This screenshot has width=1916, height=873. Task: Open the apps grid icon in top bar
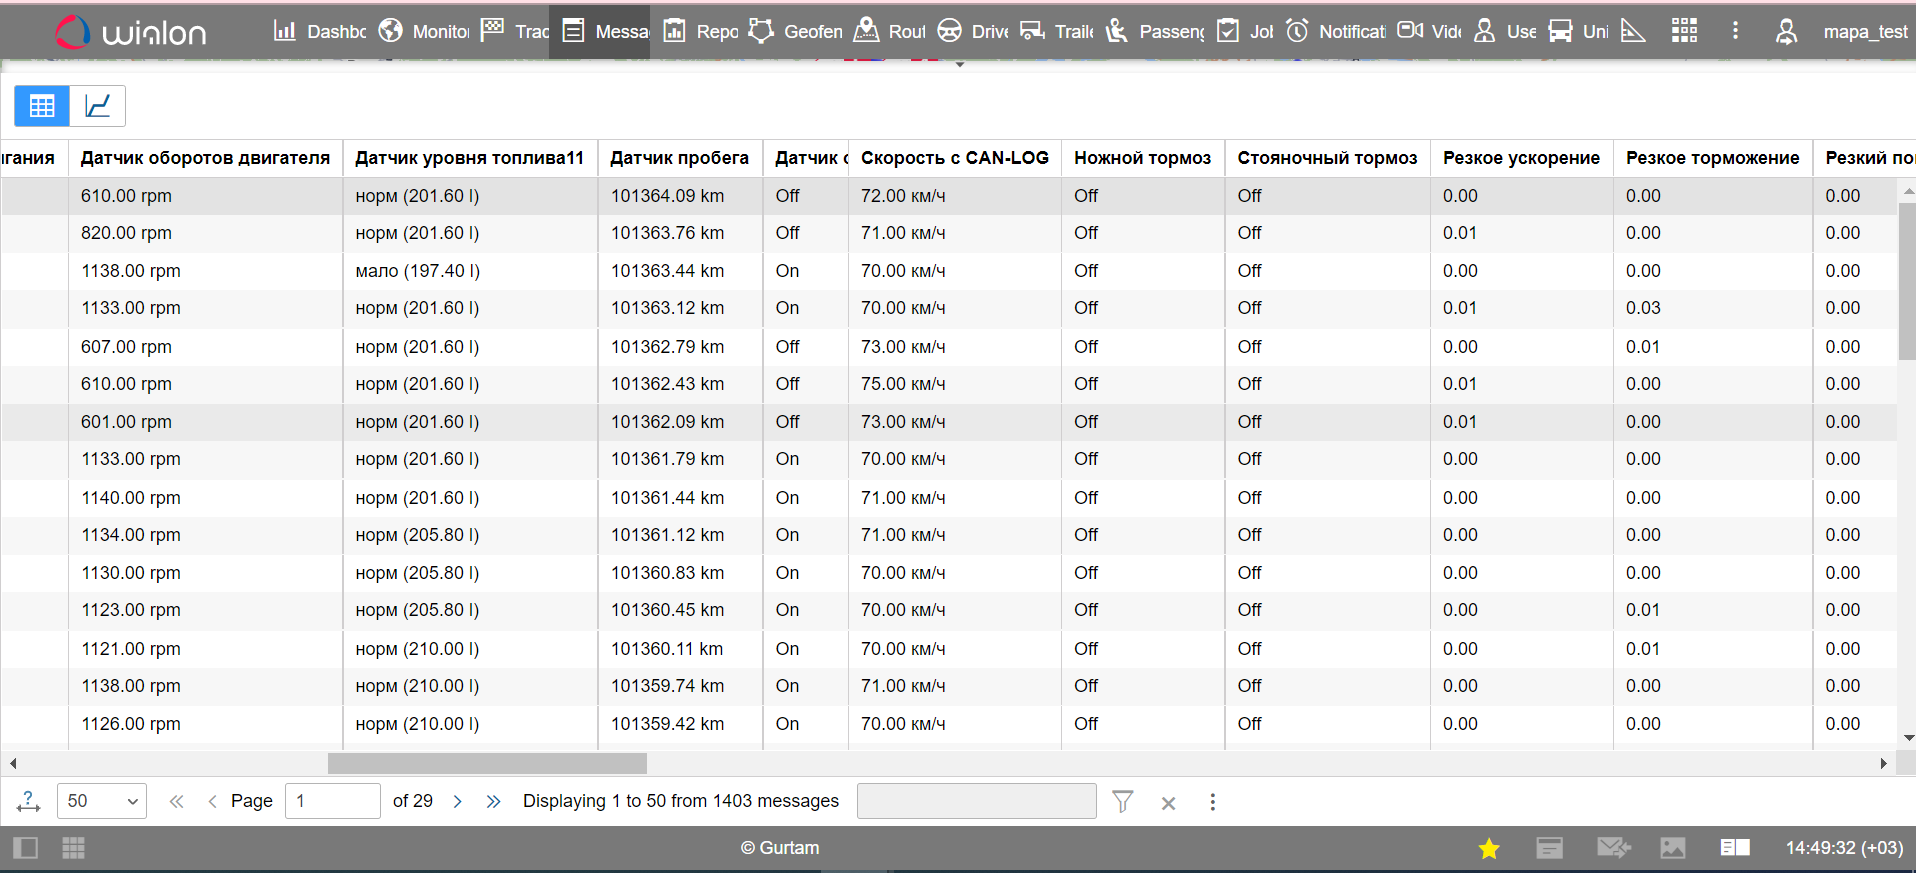point(1684,31)
